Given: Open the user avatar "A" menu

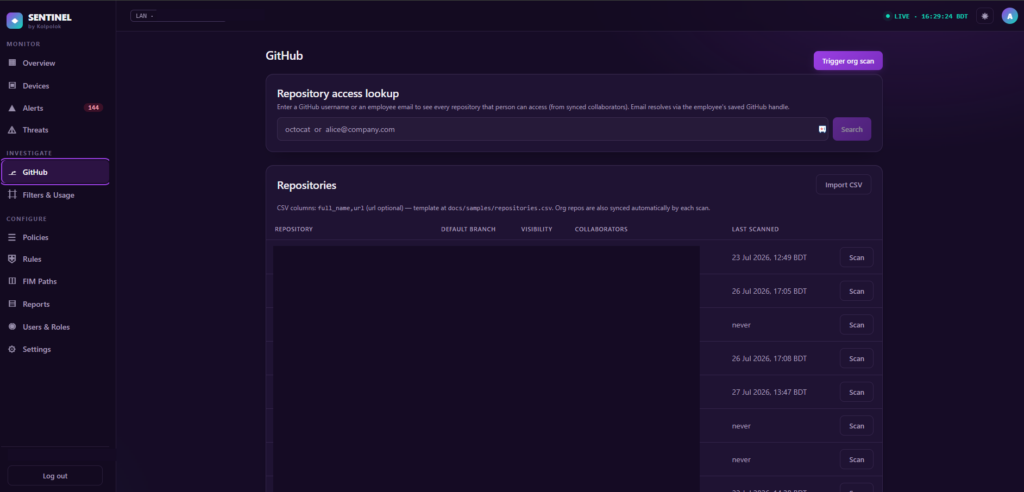Looking at the screenshot, I should tap(1010, 16).
